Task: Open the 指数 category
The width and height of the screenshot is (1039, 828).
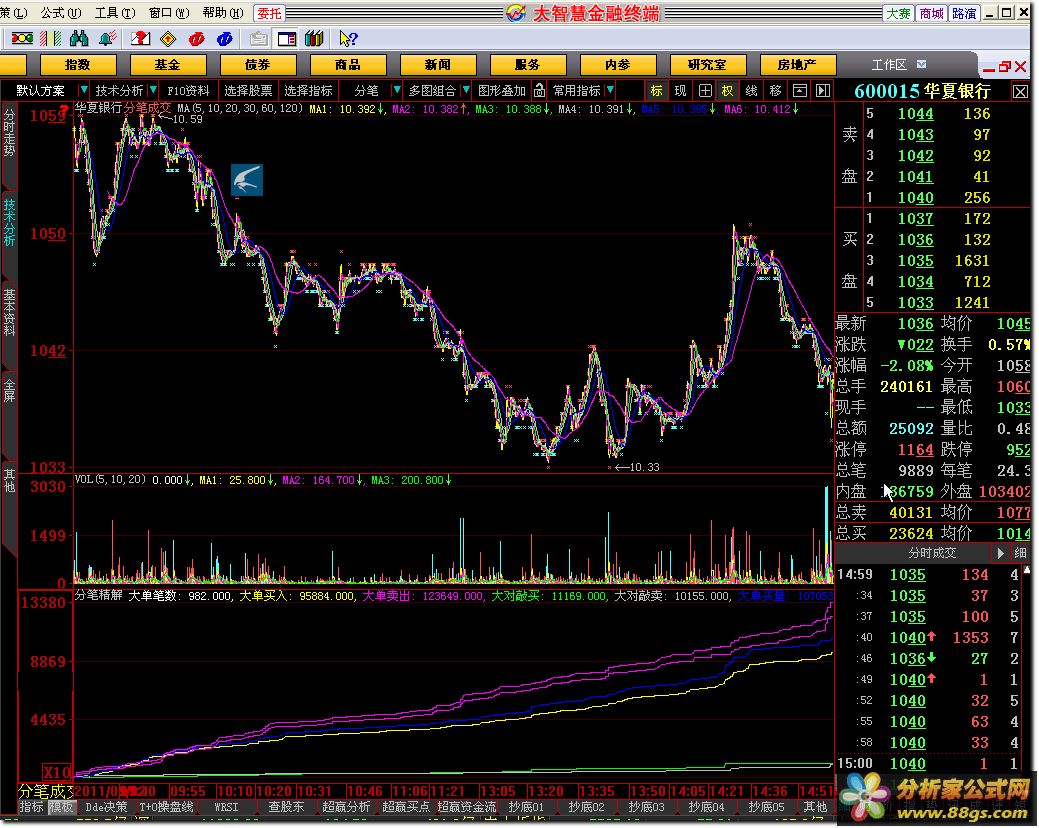Action: click(x=78, y=64)
